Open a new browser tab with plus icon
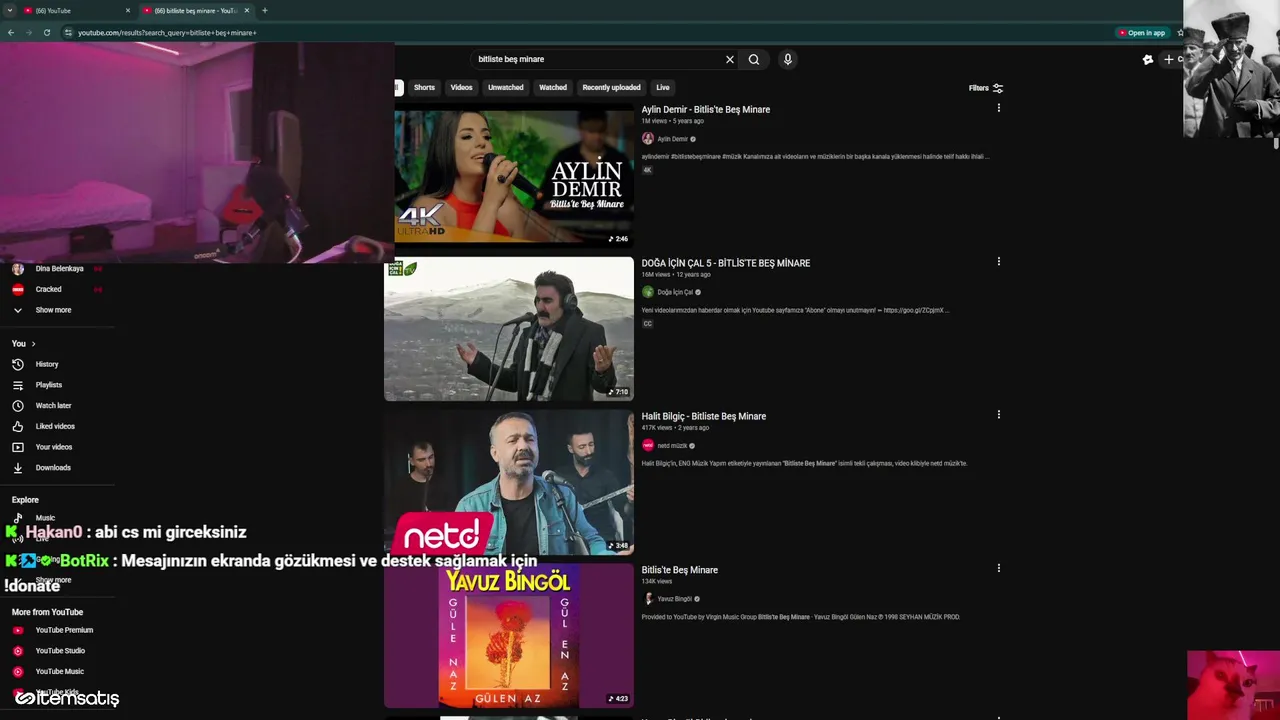Screen dimensions: 1280x720 pos(264,10)
